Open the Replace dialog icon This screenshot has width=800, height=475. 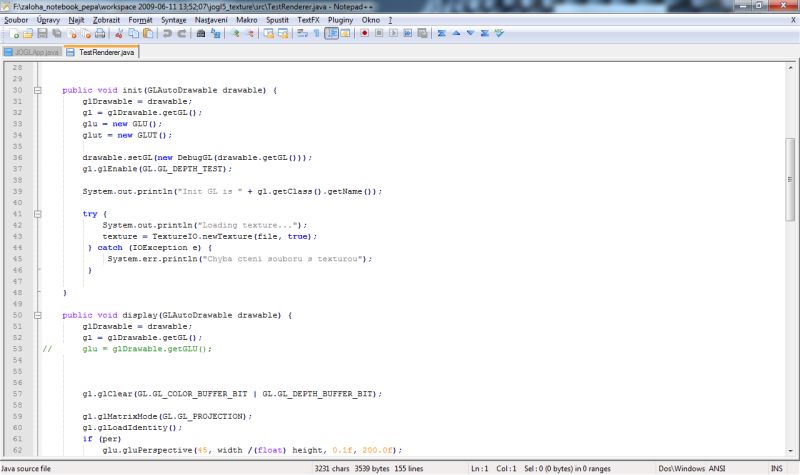[215, 33]
